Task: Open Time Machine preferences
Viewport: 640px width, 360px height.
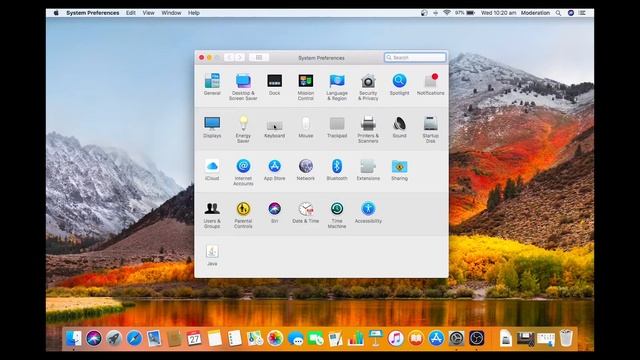Action: (x=337, y=215)
